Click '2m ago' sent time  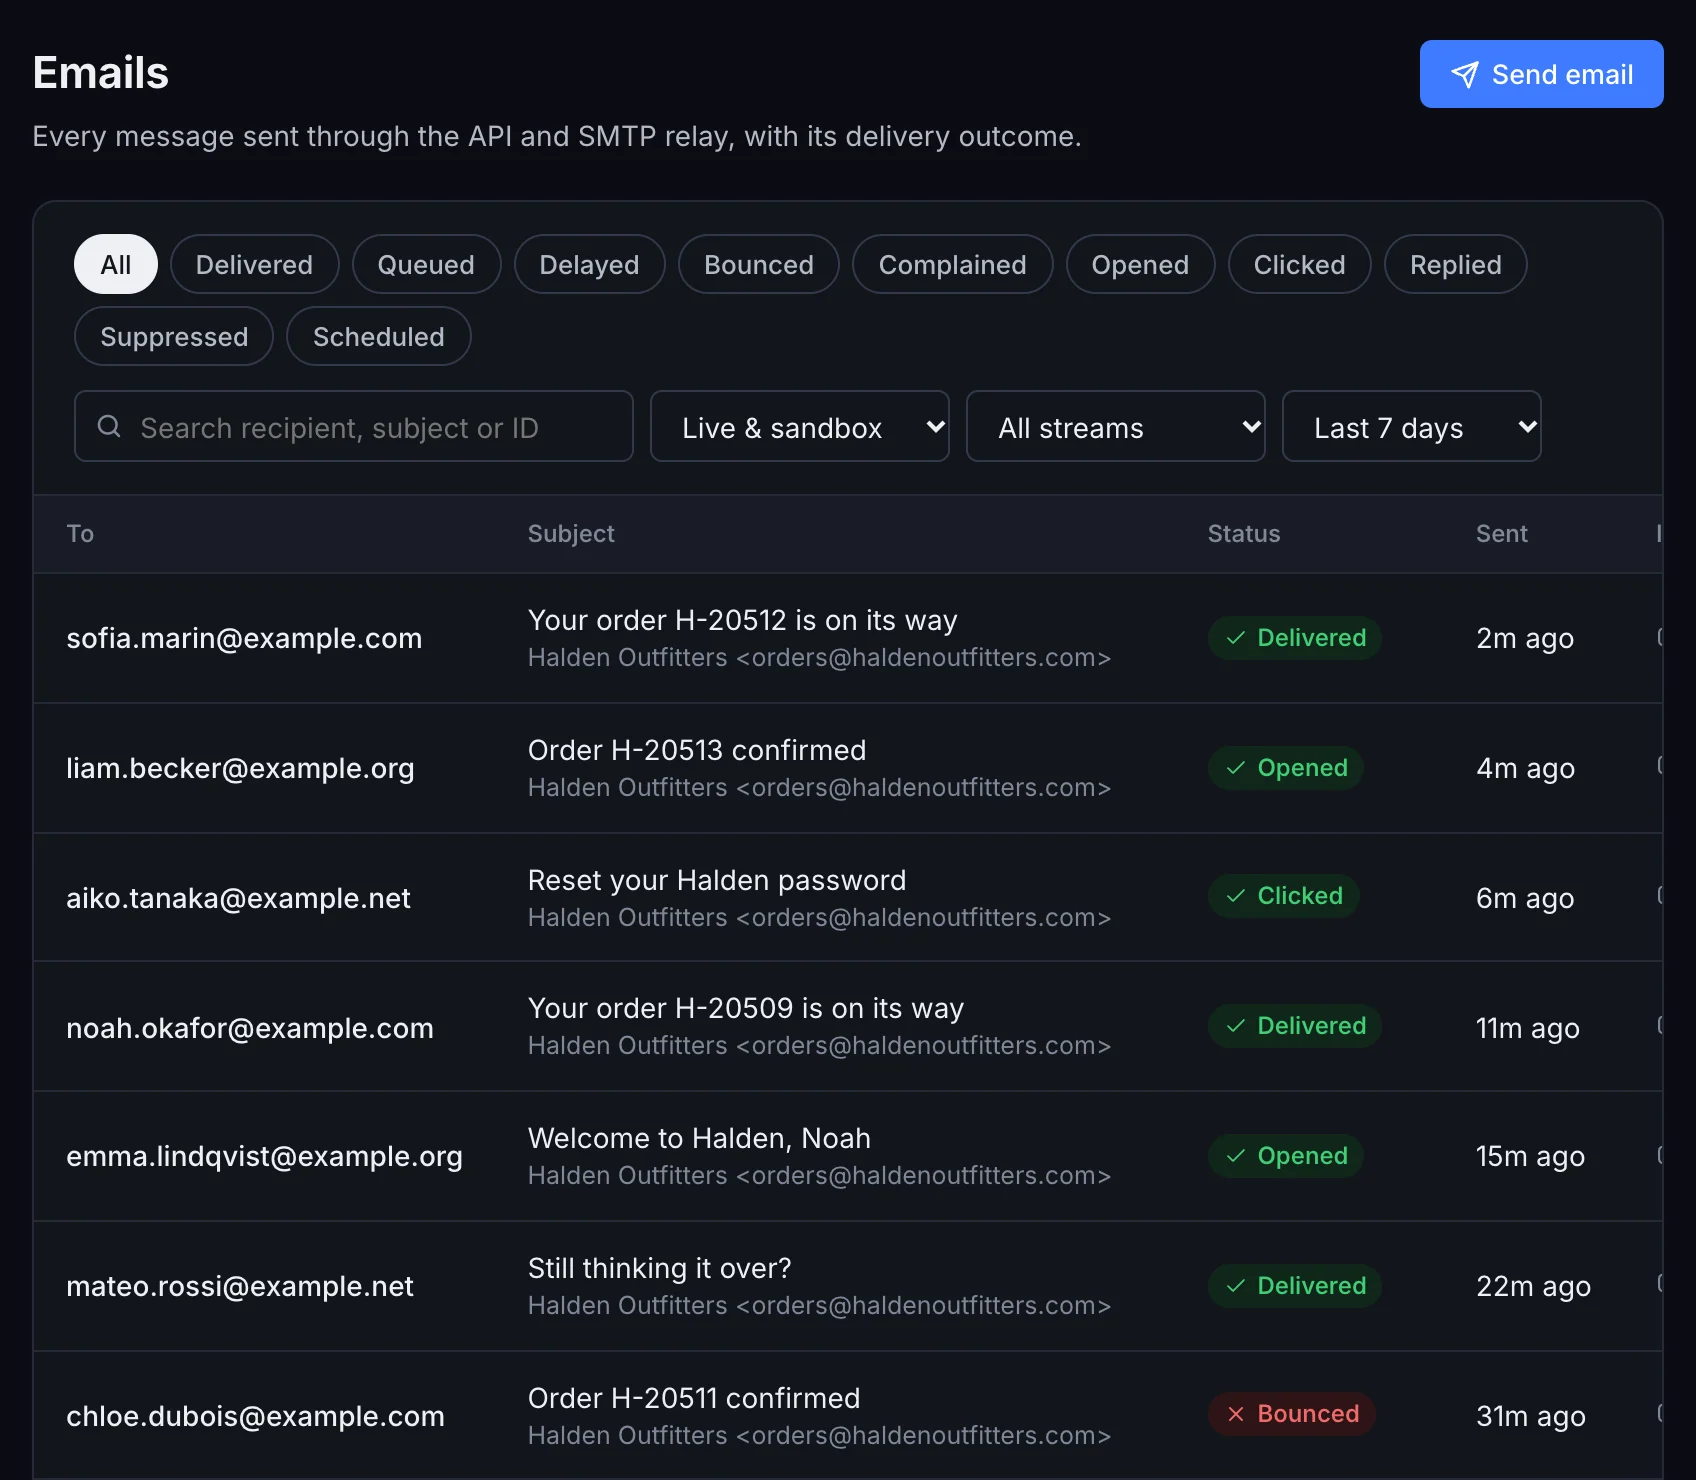[x=1525, y=638]
